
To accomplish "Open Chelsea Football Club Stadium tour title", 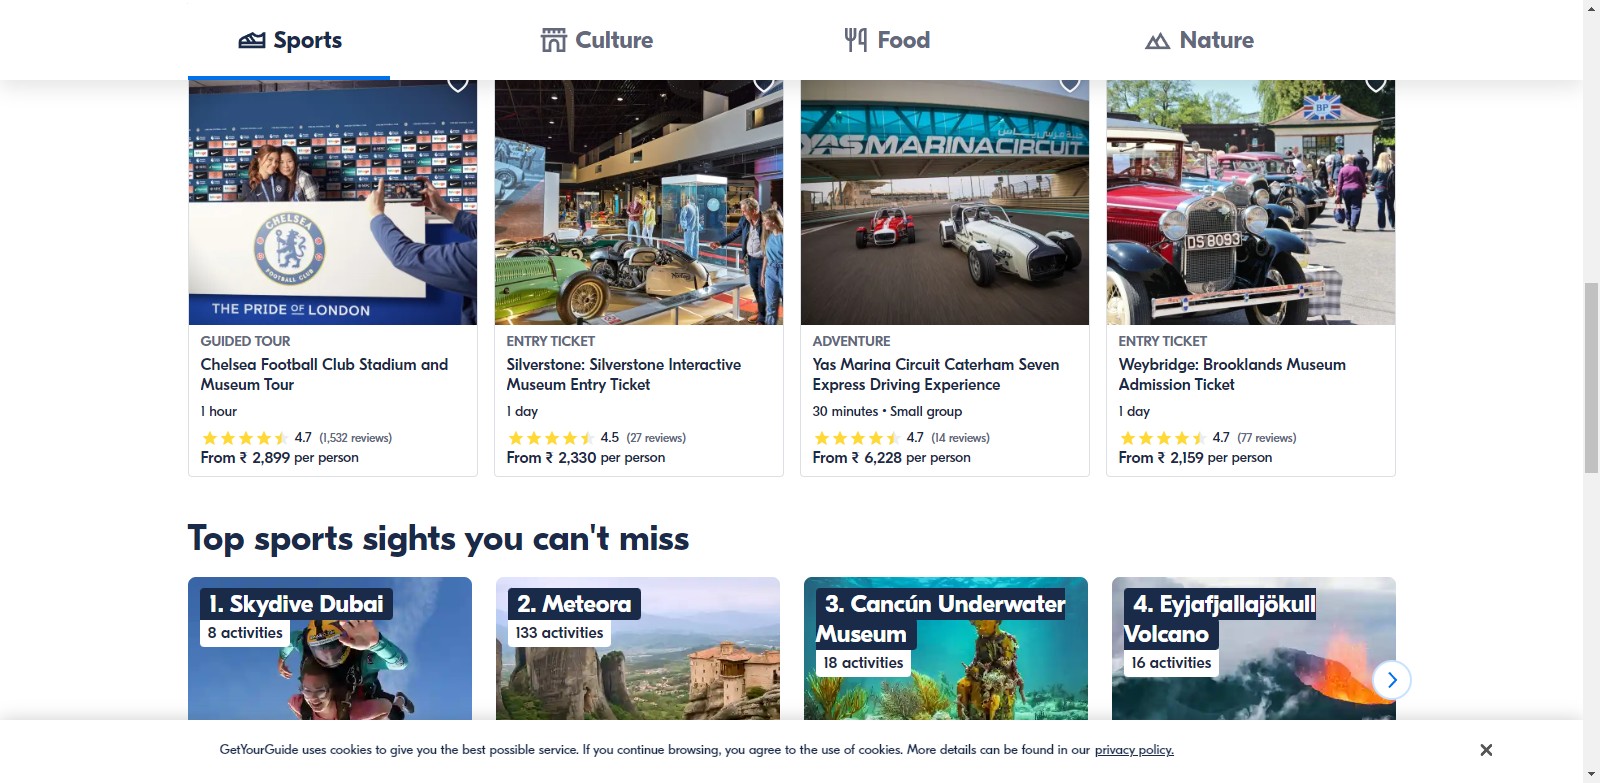I will (324, 374).
